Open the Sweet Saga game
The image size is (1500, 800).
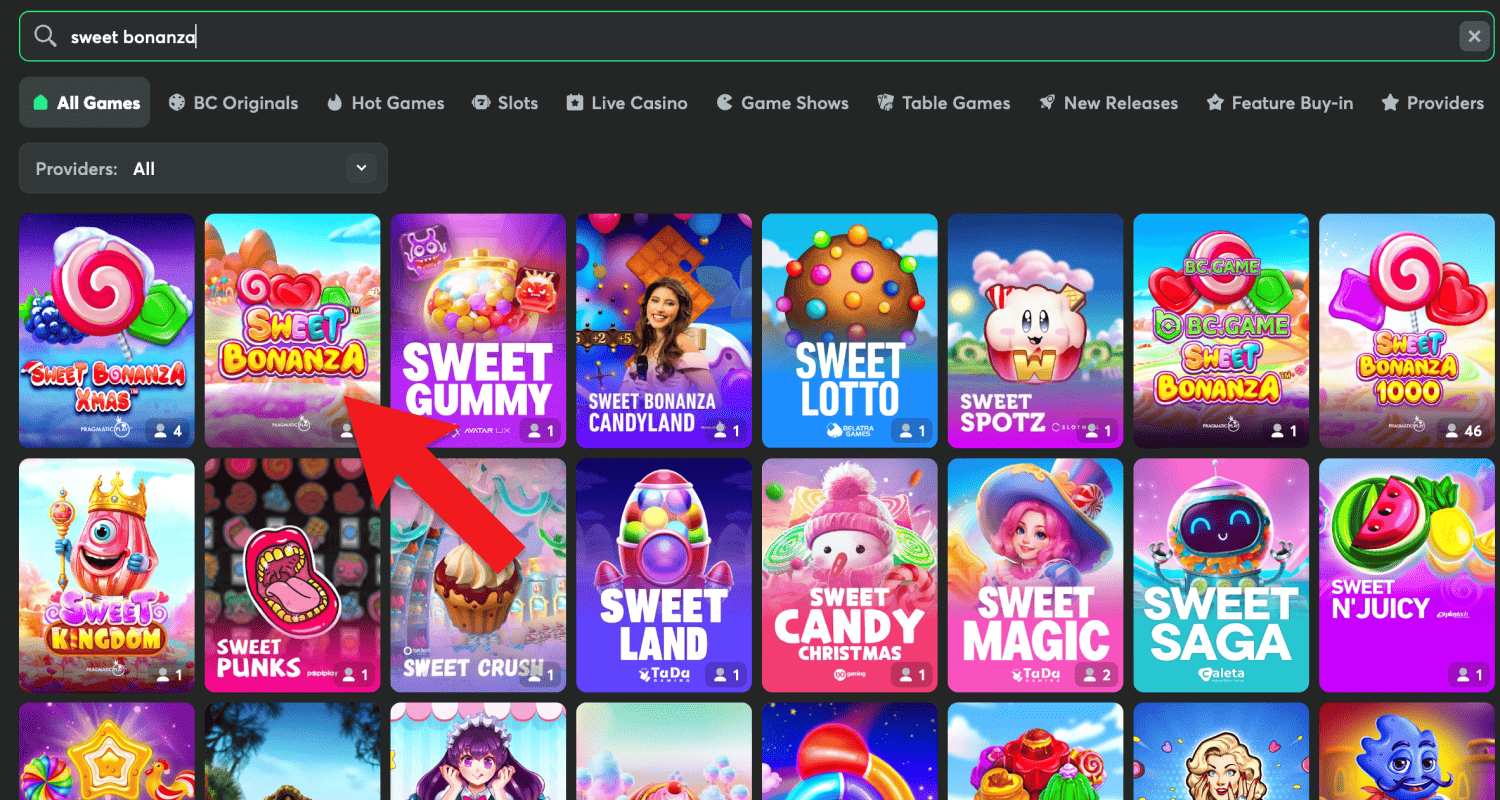pos(1221,575)
